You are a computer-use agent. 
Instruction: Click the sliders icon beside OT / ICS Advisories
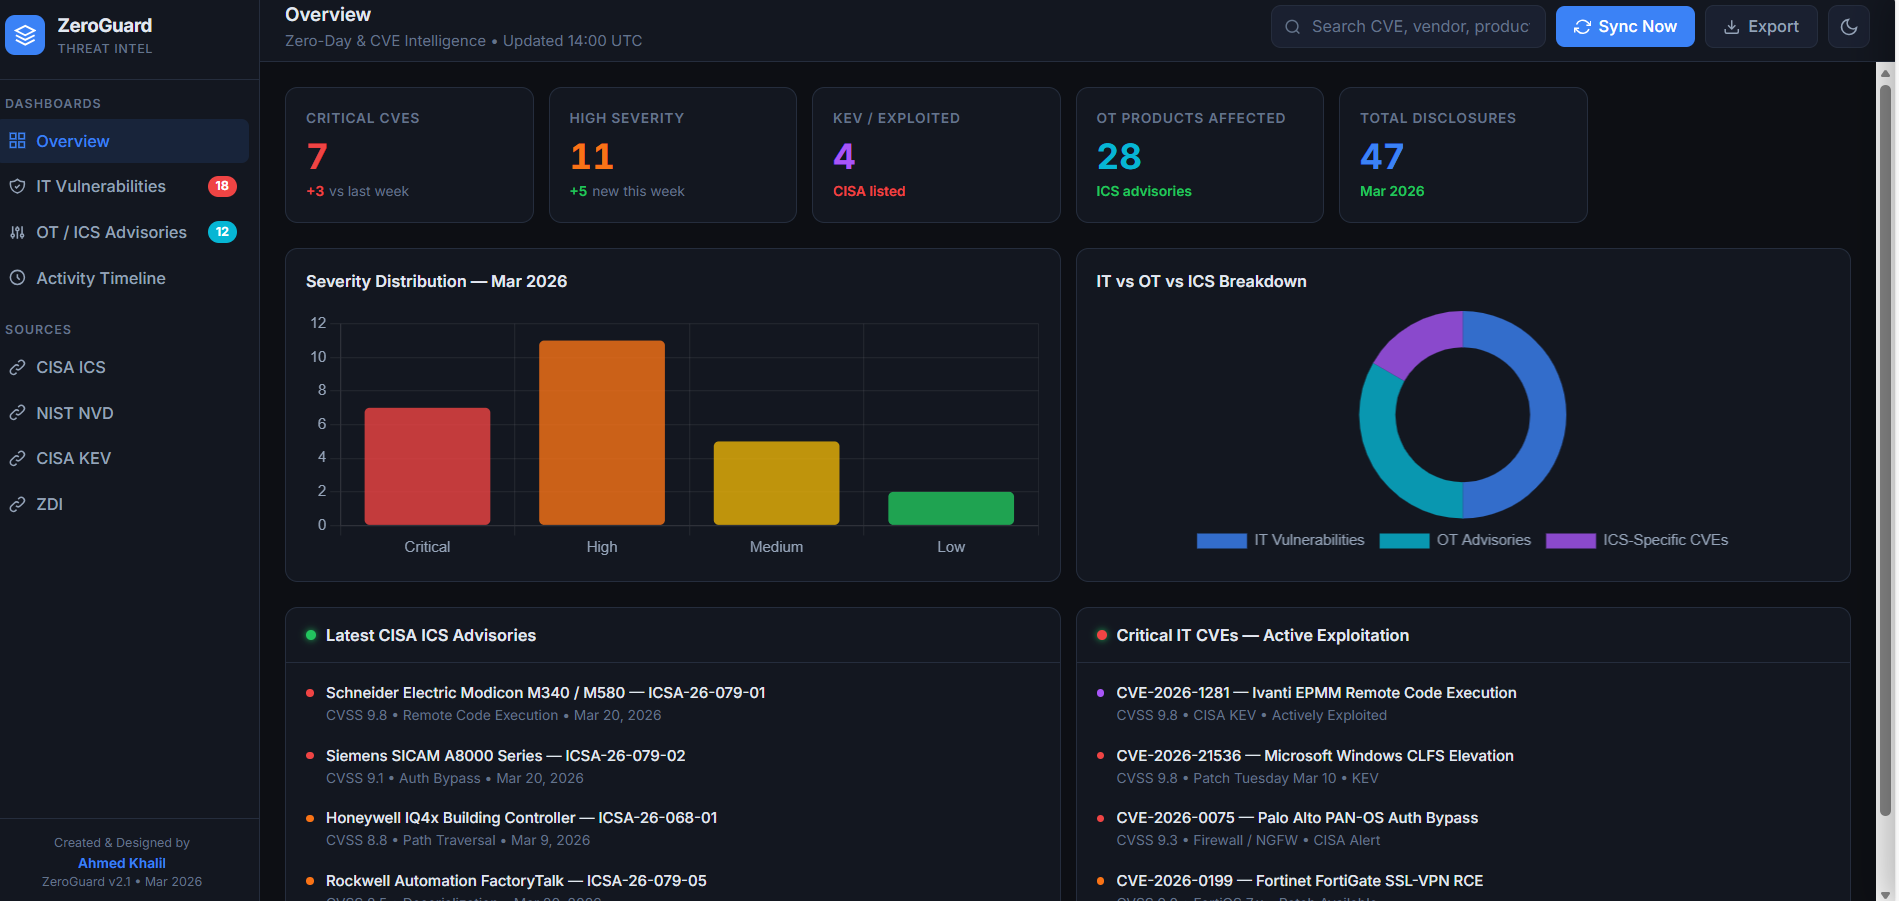tap(17, 232)
